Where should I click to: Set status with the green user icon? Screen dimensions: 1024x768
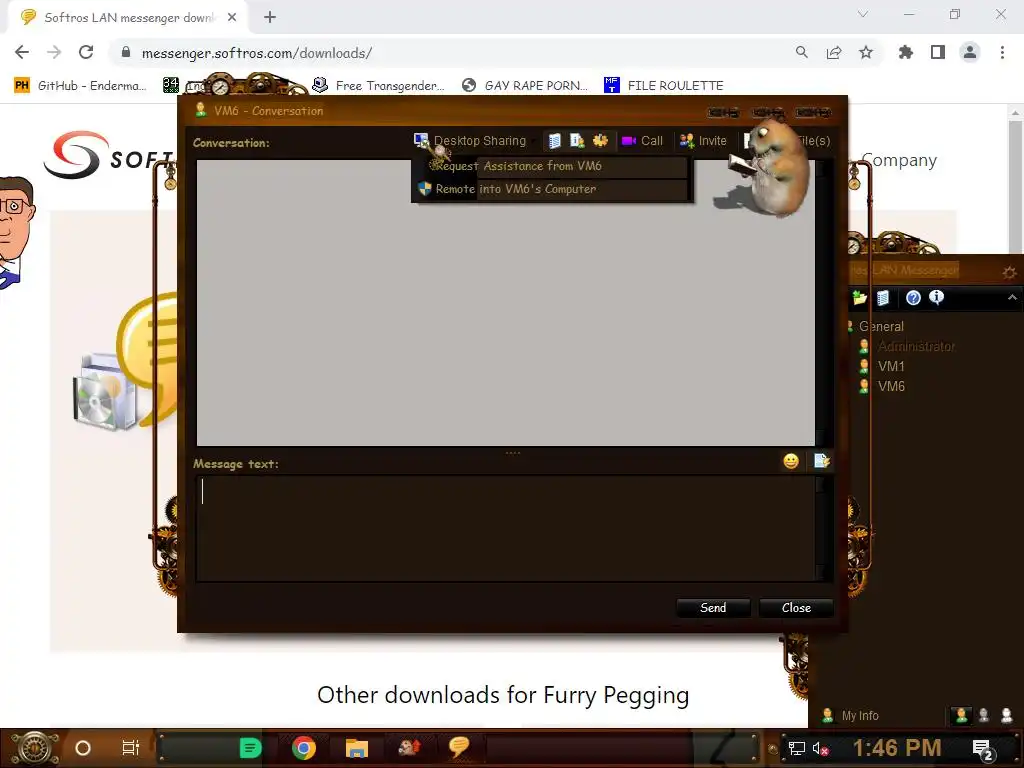(961, 716)
